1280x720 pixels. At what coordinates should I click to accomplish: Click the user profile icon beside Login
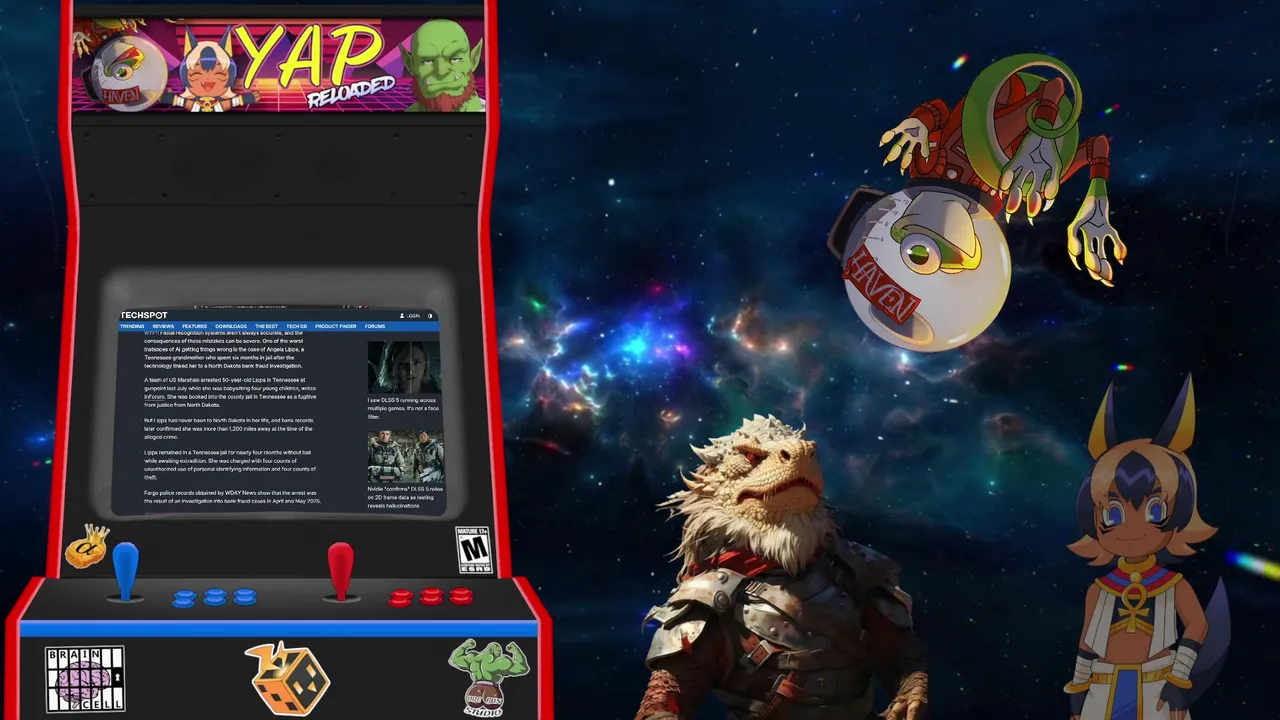(402, 316)
